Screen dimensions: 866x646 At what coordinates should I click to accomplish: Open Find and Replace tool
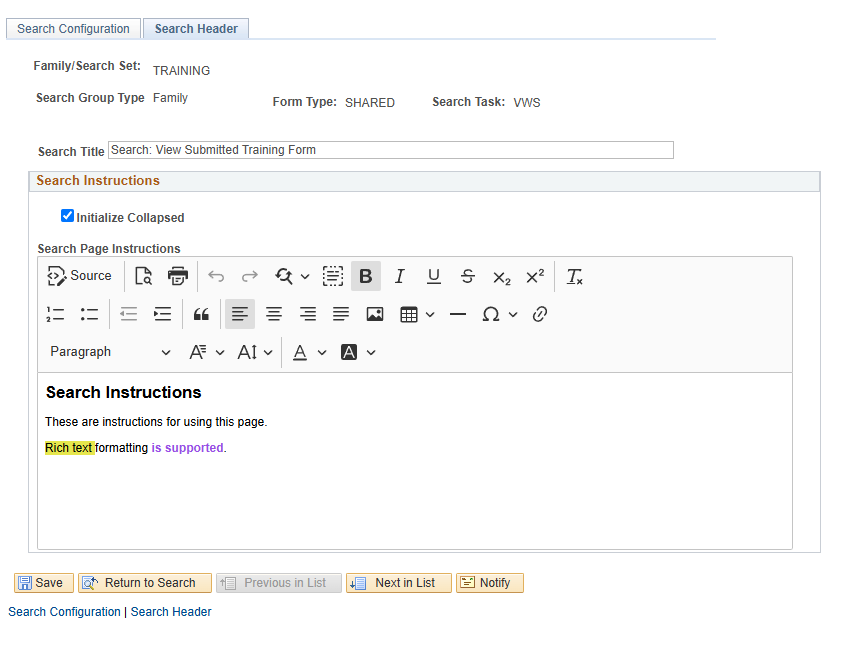[x=284, y=276]
